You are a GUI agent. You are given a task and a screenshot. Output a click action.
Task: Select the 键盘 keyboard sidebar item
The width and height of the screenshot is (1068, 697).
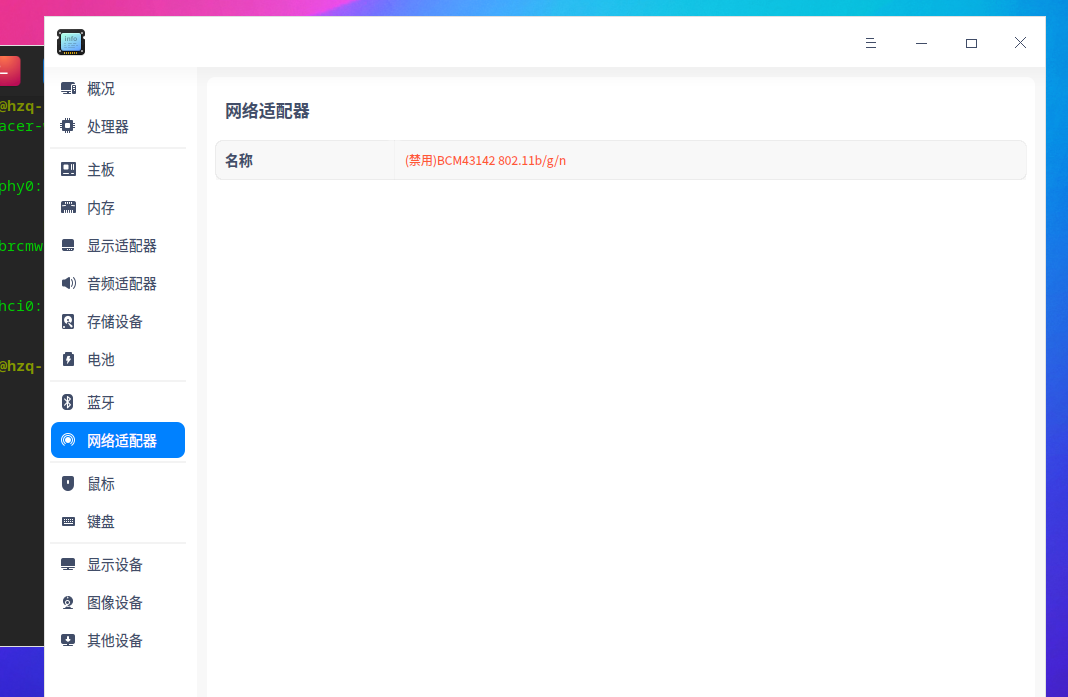[100, 521]
